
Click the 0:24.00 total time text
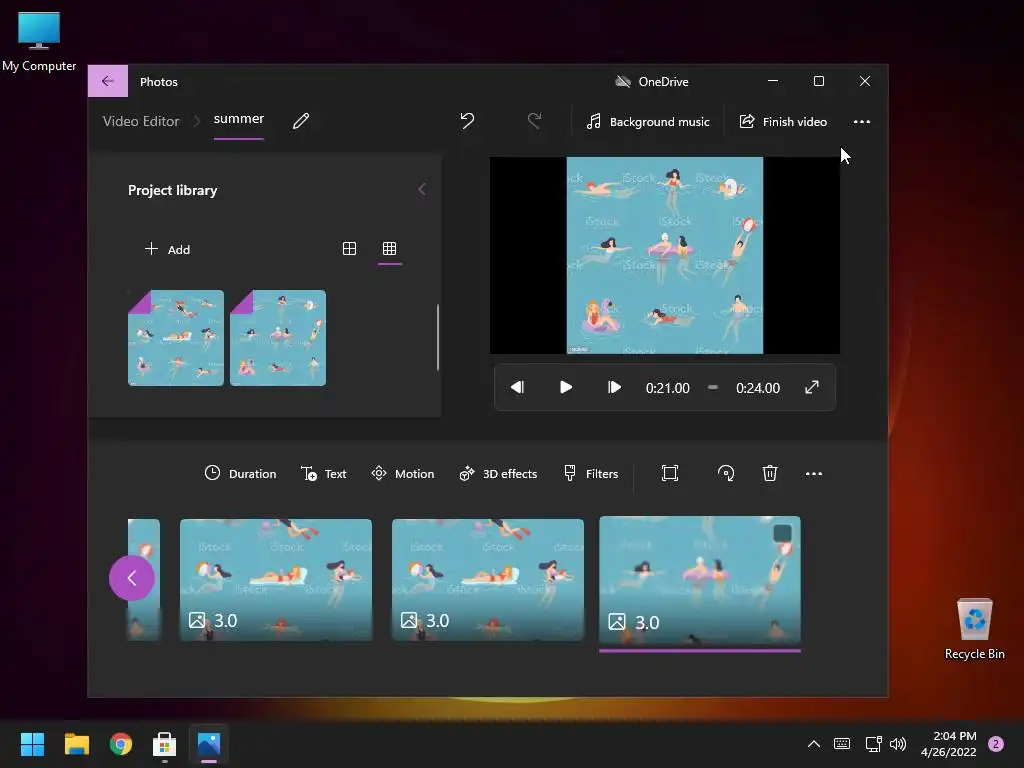tap(758, 388)
